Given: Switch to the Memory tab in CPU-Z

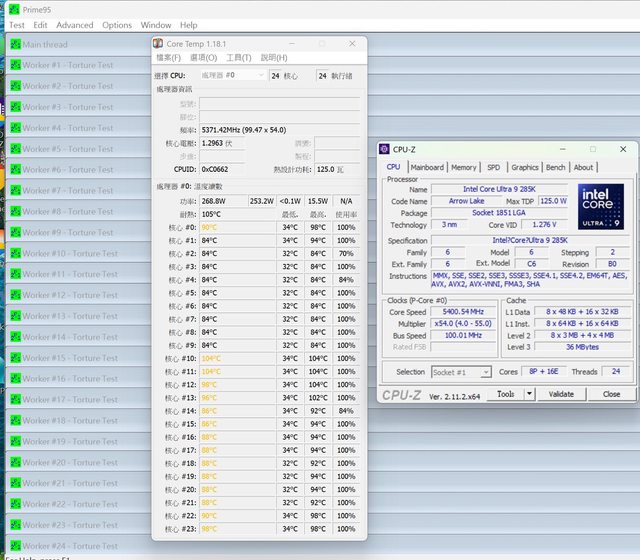Looking at the screenshot, I should coord(463,167).
